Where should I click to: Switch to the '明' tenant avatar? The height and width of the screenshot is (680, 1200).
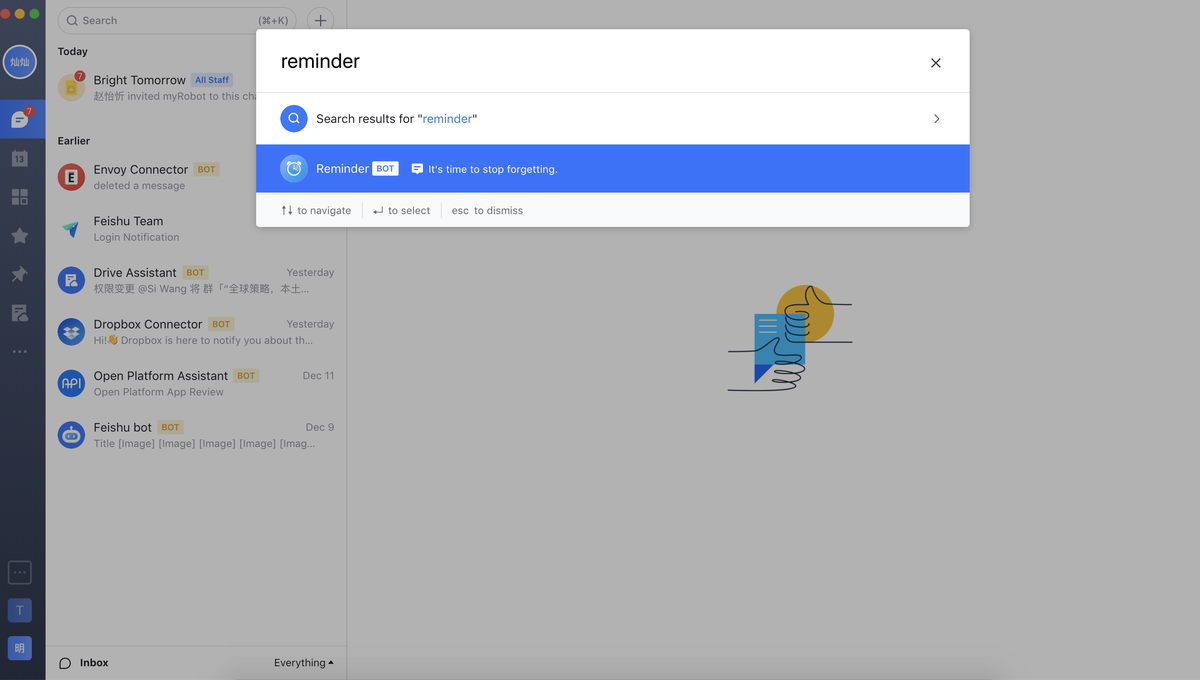20,648
